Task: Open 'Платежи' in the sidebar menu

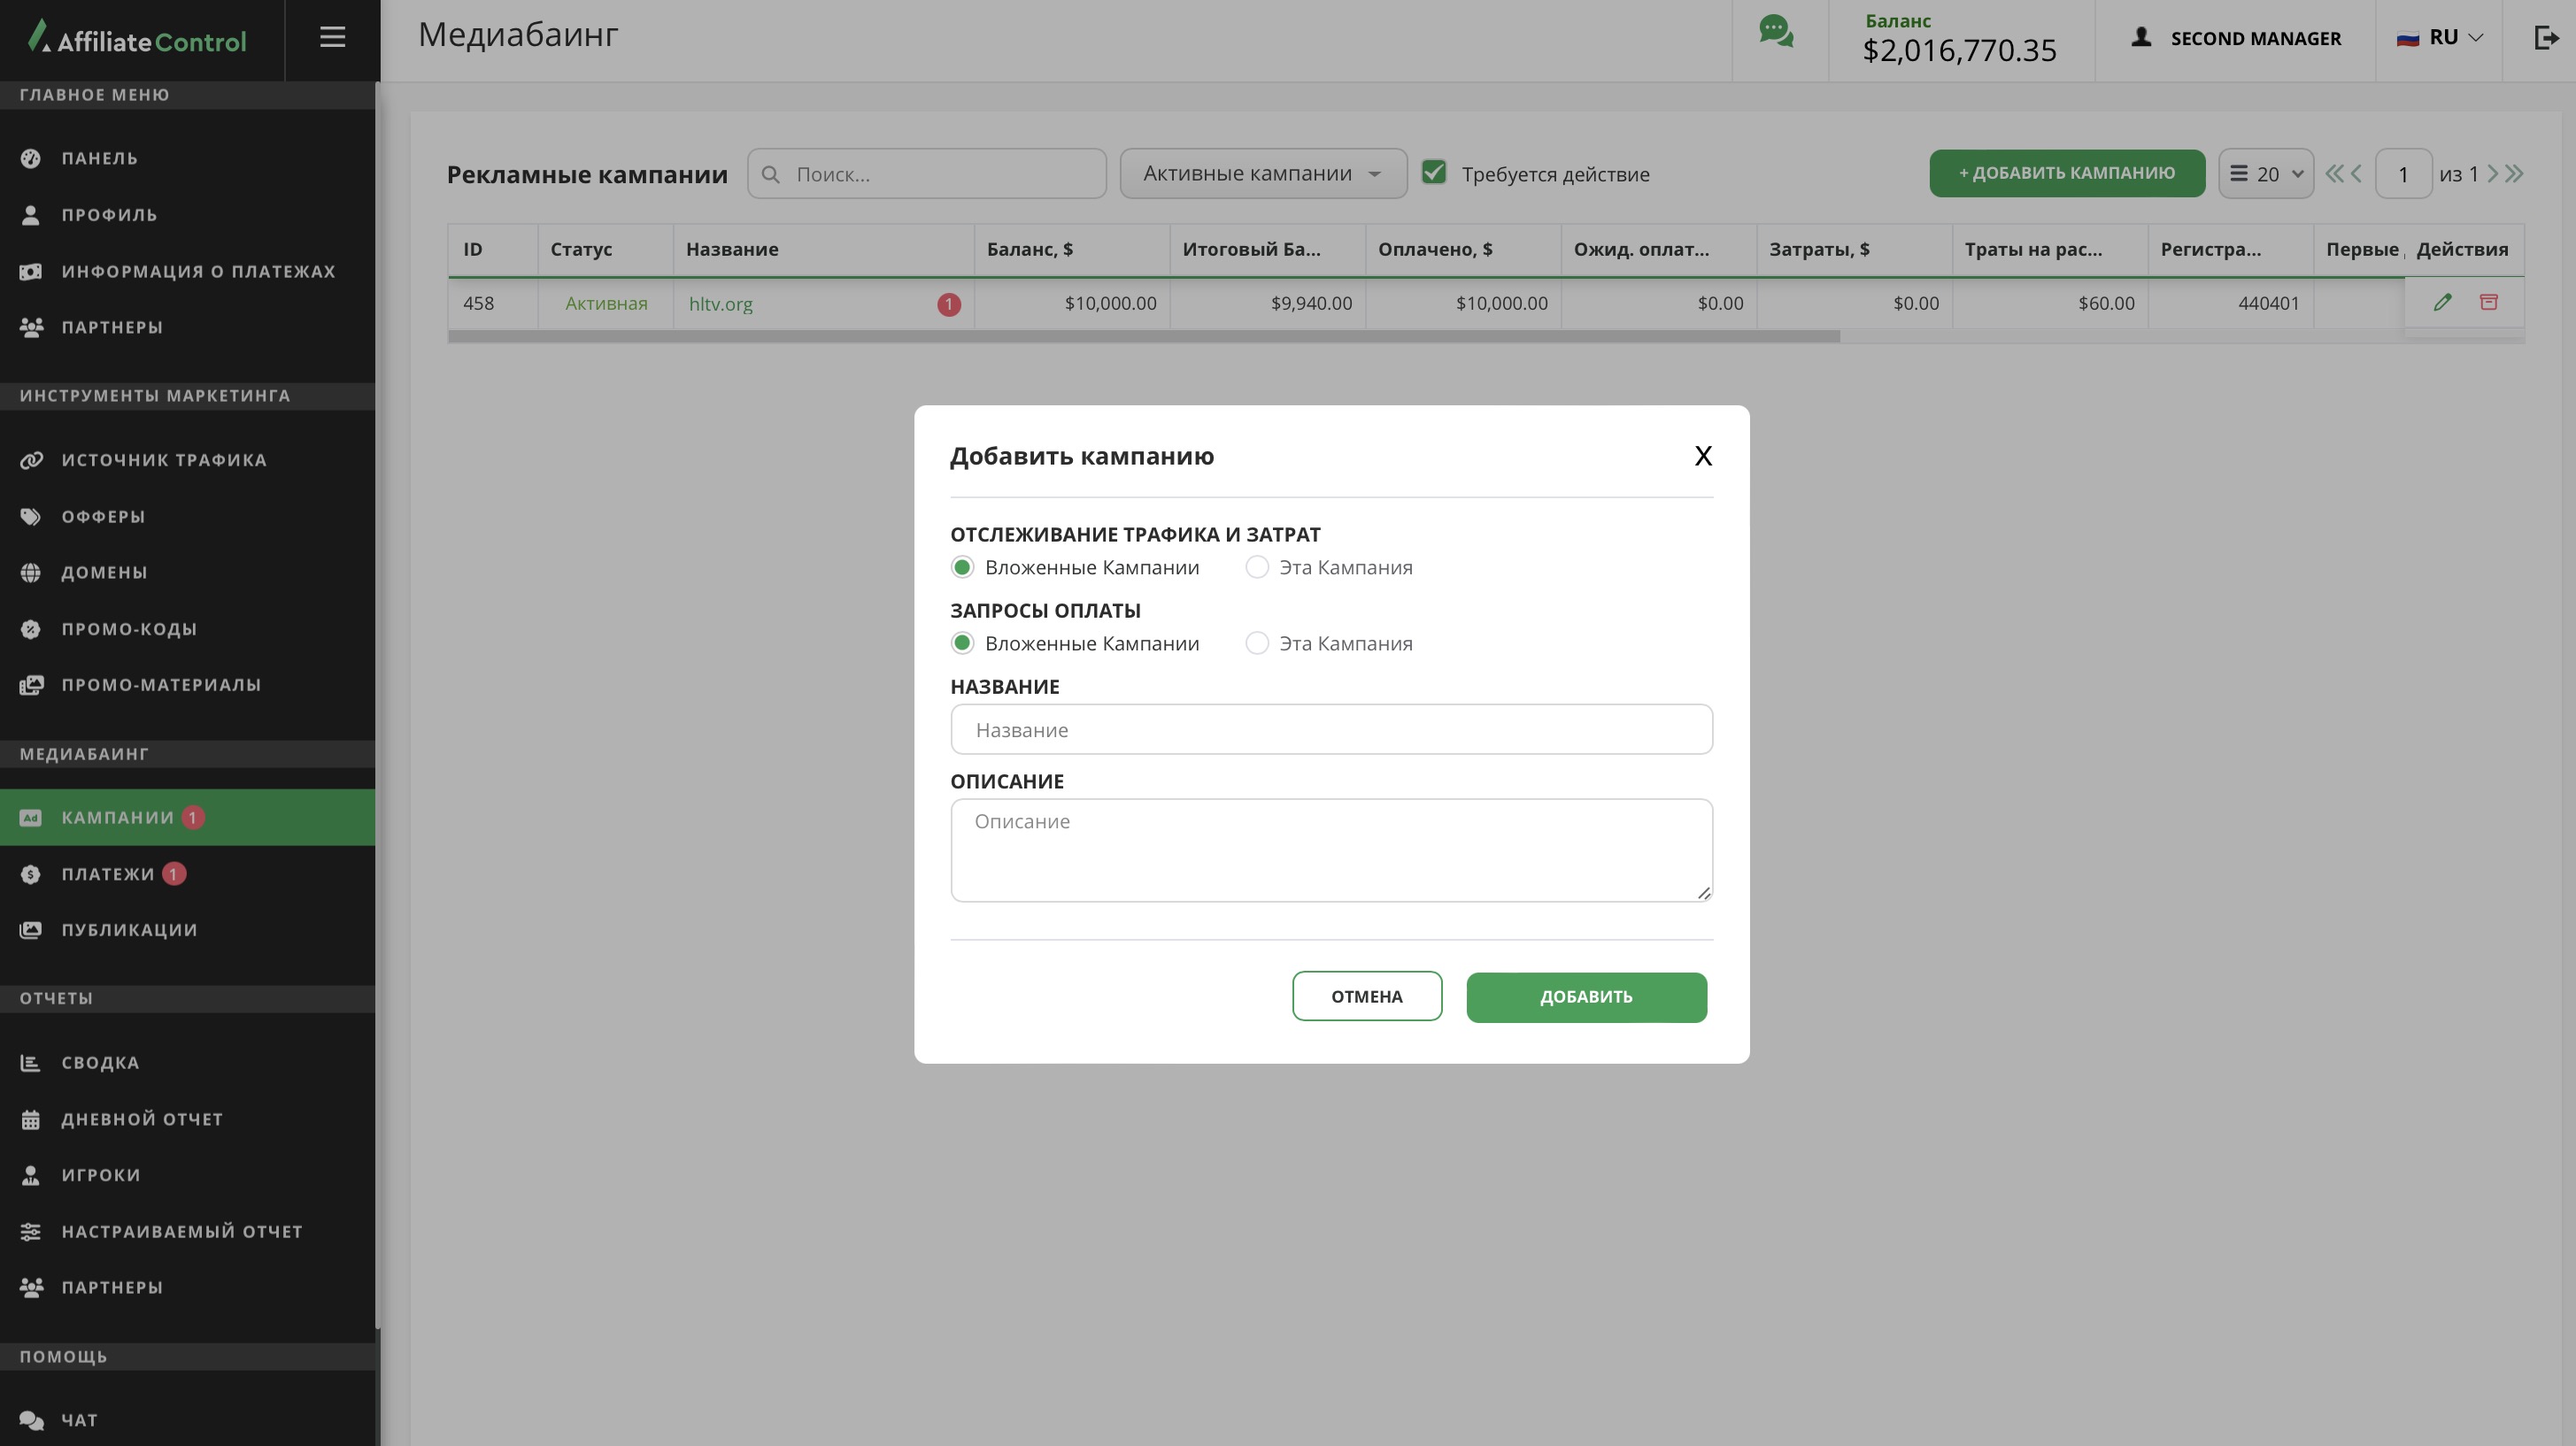Action: click(108, 874)
